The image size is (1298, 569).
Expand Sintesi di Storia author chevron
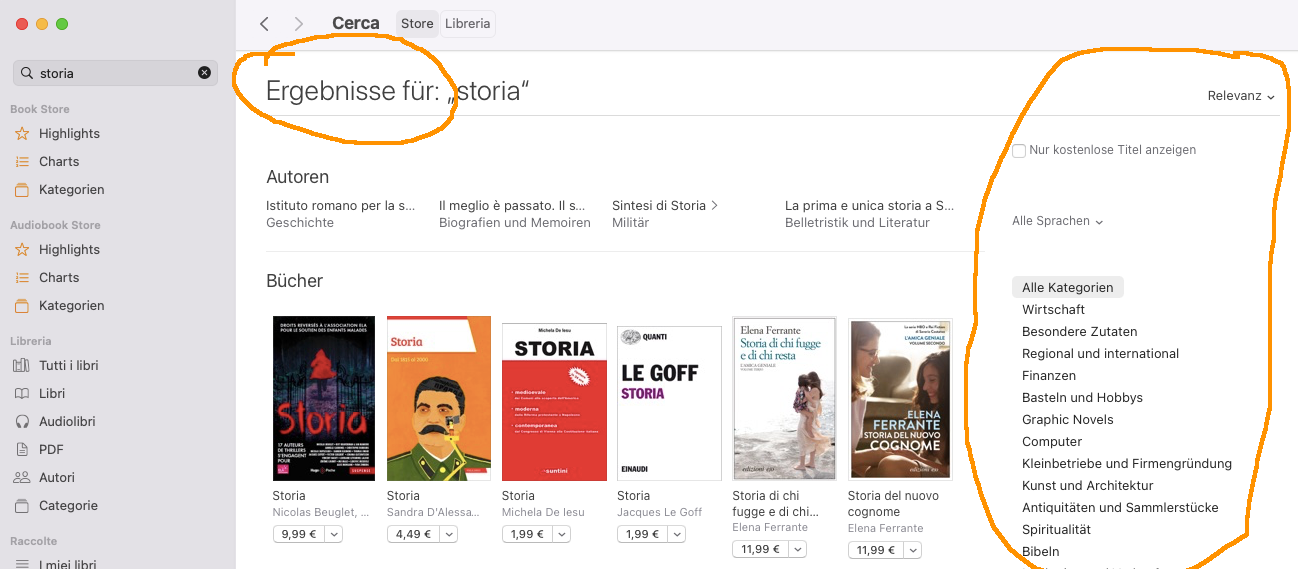714,205
